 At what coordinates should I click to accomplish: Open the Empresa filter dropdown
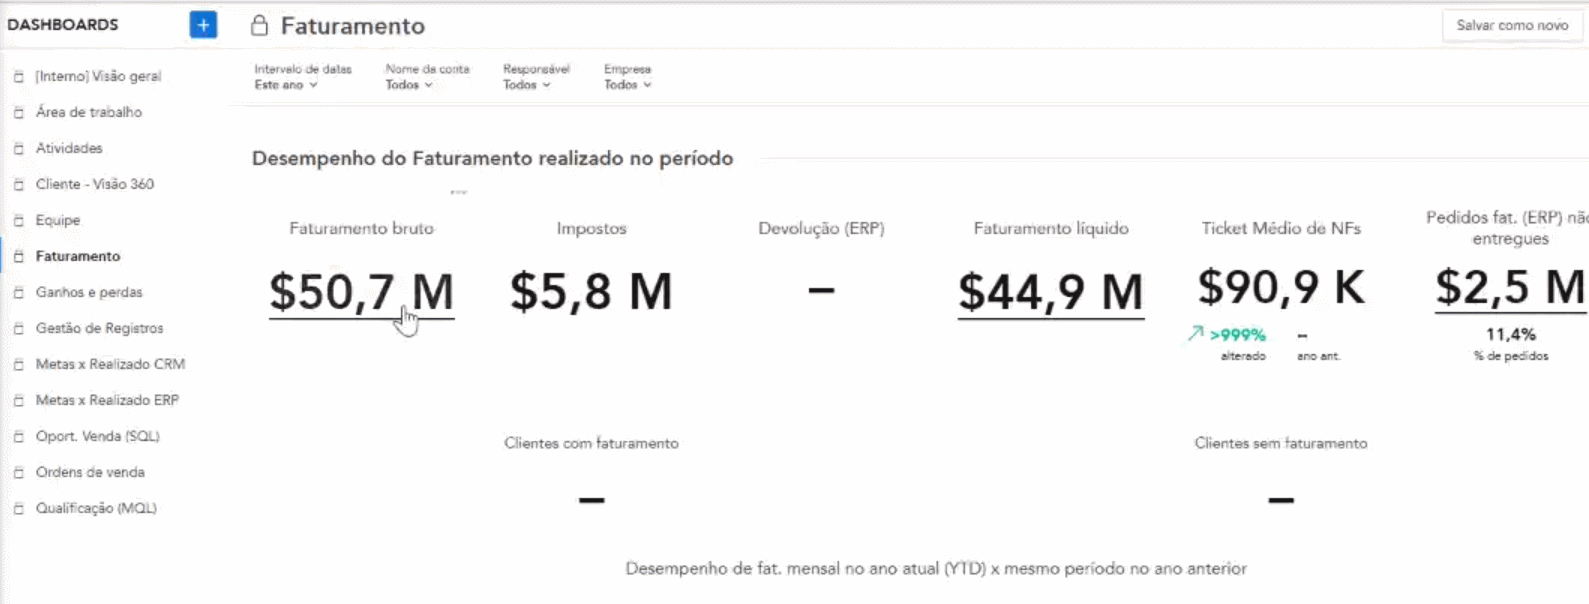(628, 85)
